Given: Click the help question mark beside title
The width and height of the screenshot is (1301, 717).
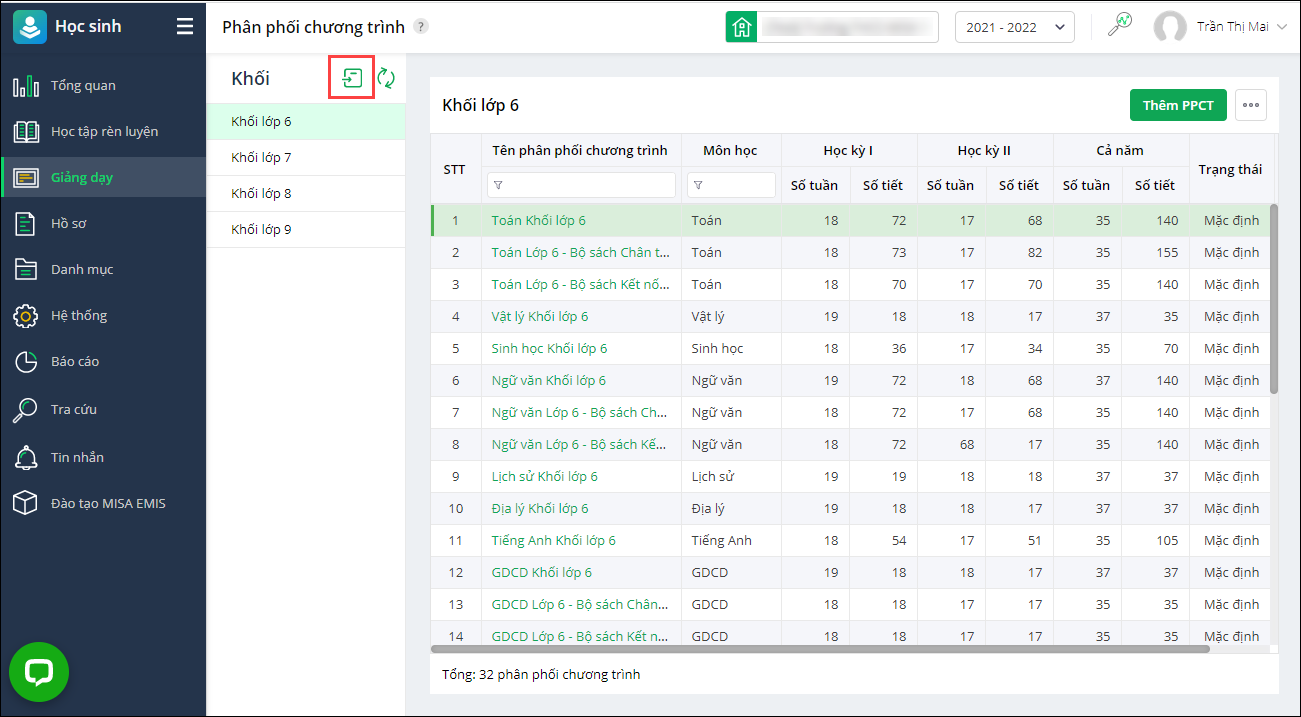Looking at the screenshot, I should point(421,27).
